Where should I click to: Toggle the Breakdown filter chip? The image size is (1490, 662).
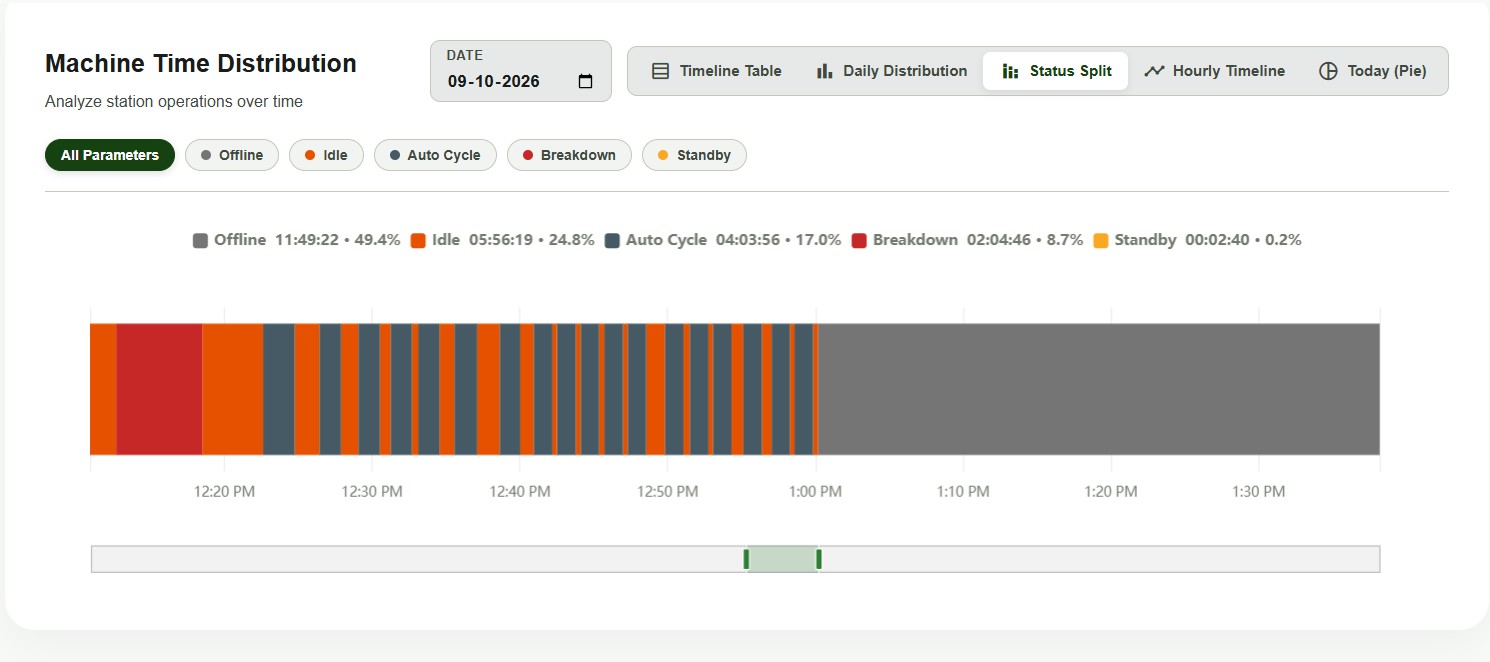(x=569, y=155)
